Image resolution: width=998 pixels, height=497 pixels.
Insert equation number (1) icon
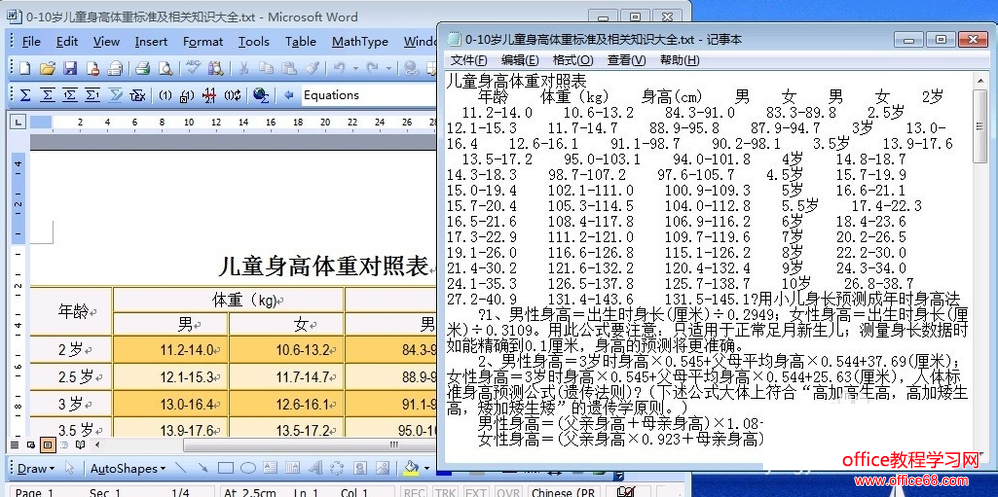pos(165,95)
